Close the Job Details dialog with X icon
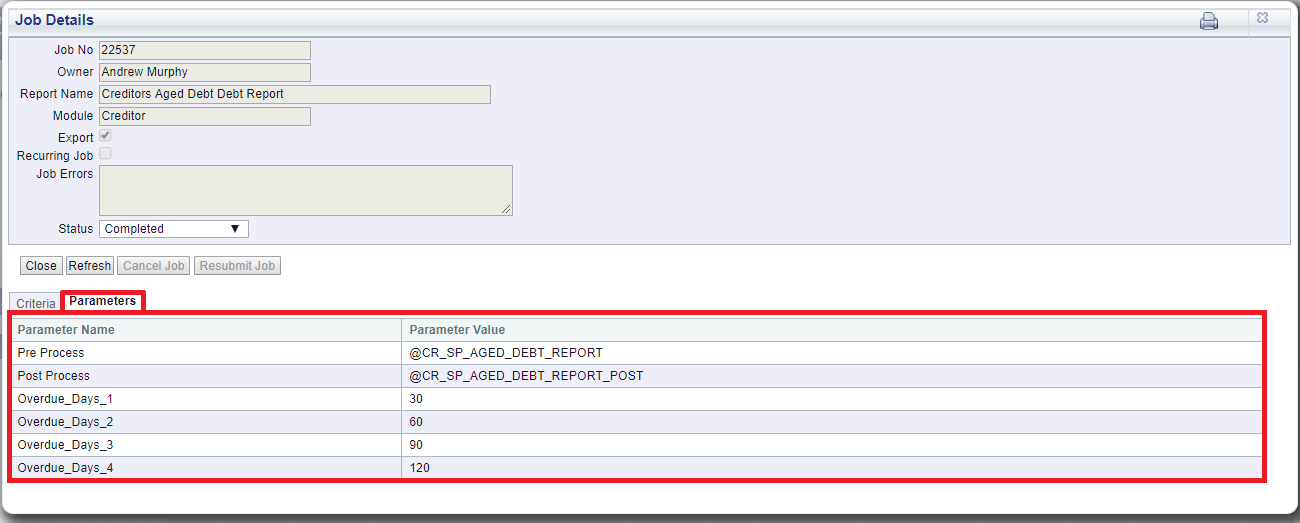The height and width of the screenshot is (523, 1300). click(1263, 18)
